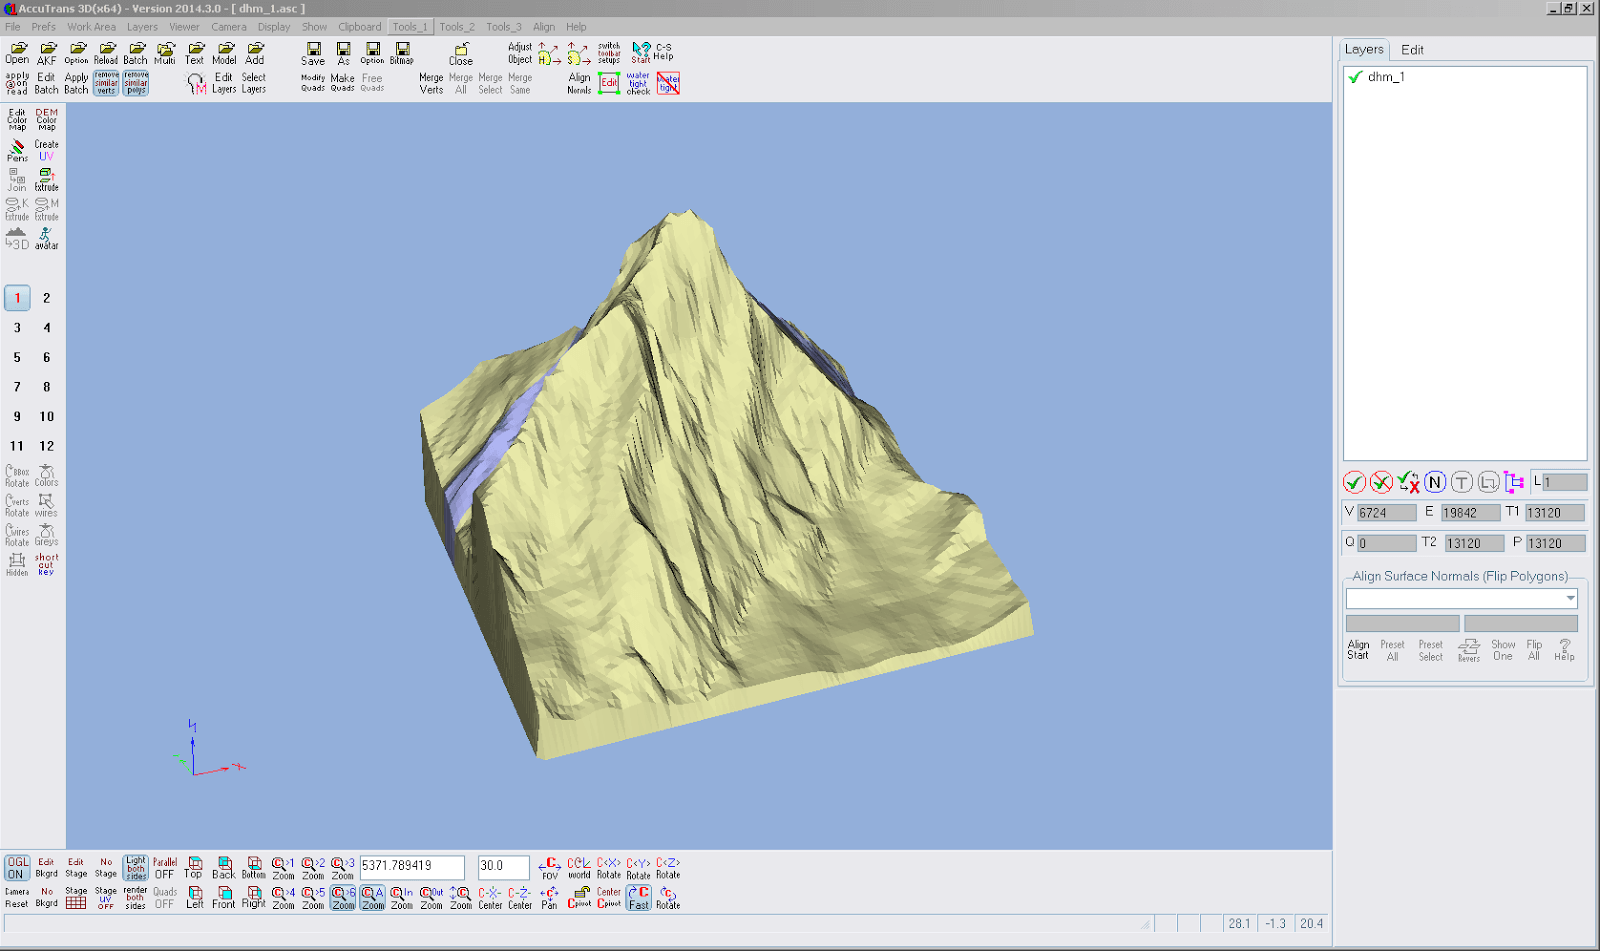Open the Camera menu

[x=229, y=27]
